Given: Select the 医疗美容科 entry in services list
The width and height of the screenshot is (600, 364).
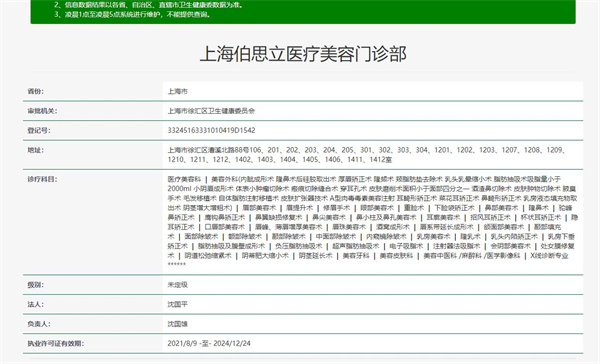Looking at the screenshot, I should (x=184, y=179).
